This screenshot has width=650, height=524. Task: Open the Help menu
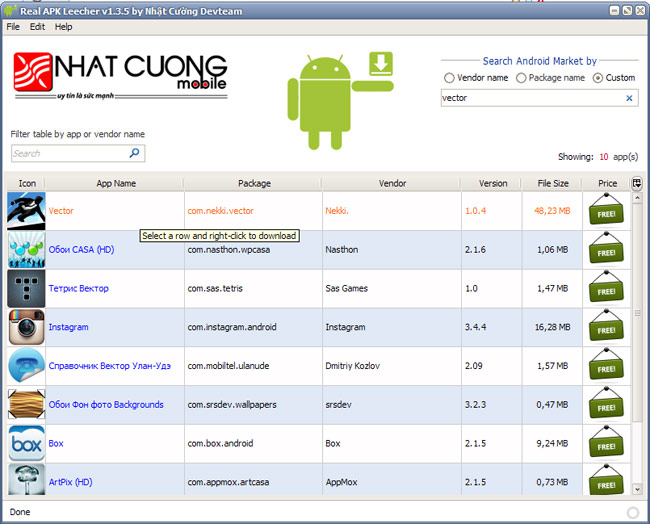[x=64, y=27]
